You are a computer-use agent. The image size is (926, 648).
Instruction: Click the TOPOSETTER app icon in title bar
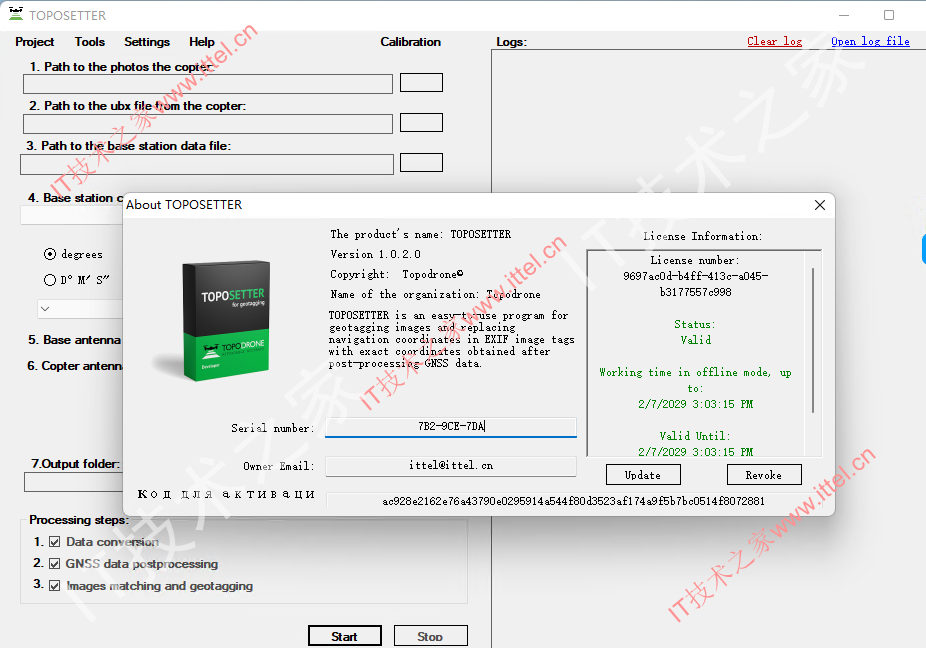click(x=16, y=14)
